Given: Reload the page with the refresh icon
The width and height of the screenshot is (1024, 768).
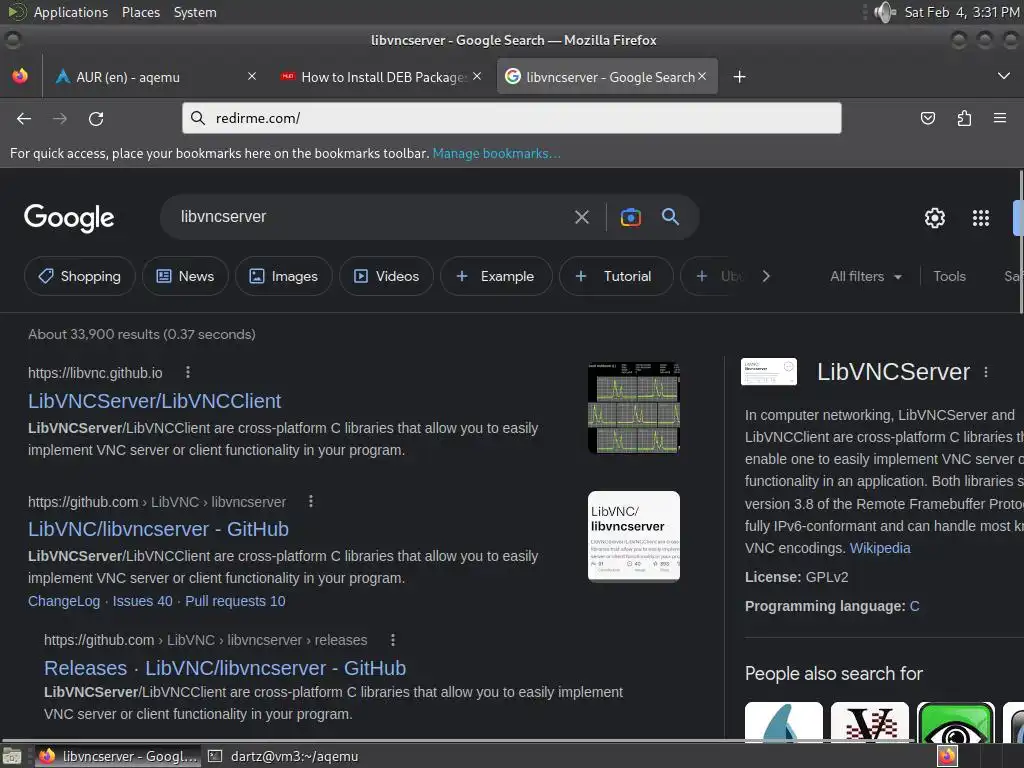Looking at the screenshot, I should point(96,118).
